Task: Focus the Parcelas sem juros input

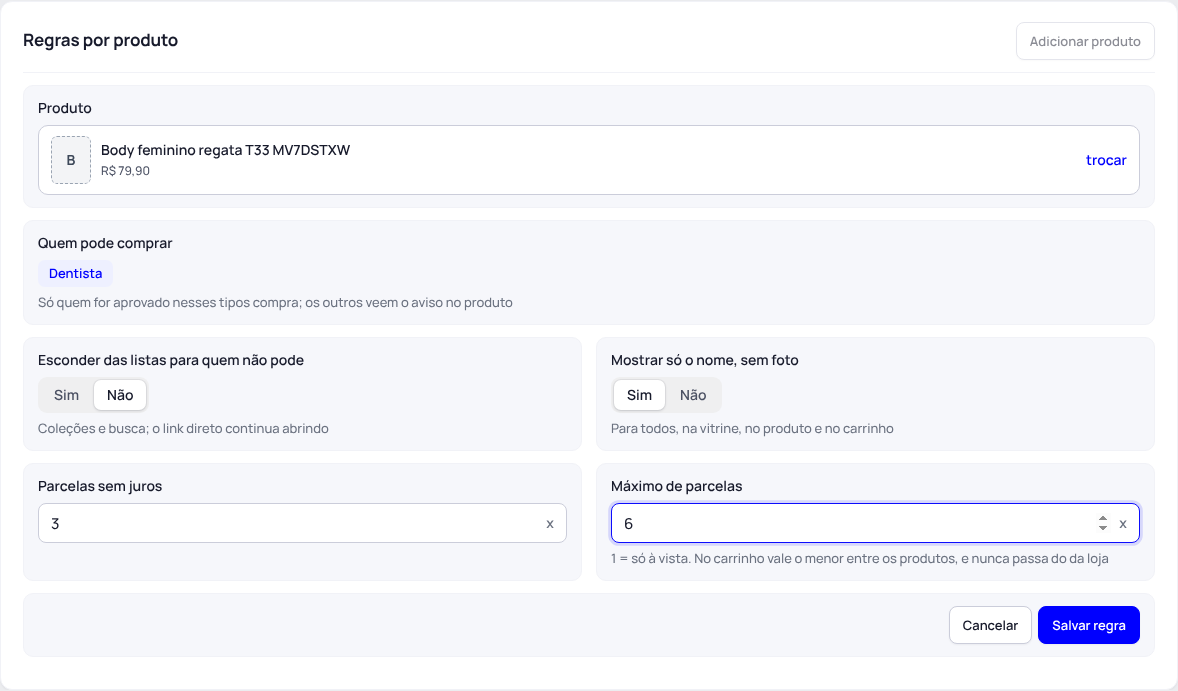Action: (x=302, y=523)
